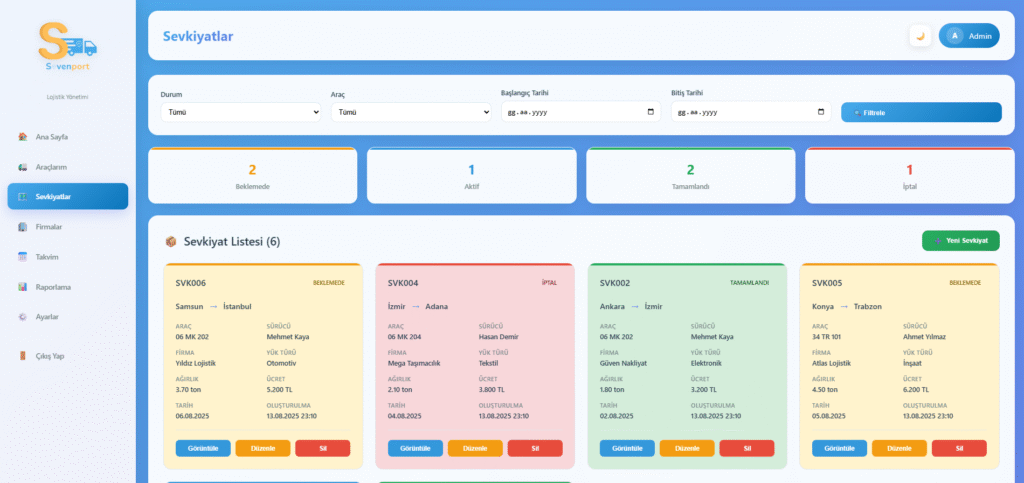The width and height of the screenshot is (1024, 483).
Task: Create a new shipment with Yeni Sevkiyat
Action: pyautogui.click(x=960, y=240)
